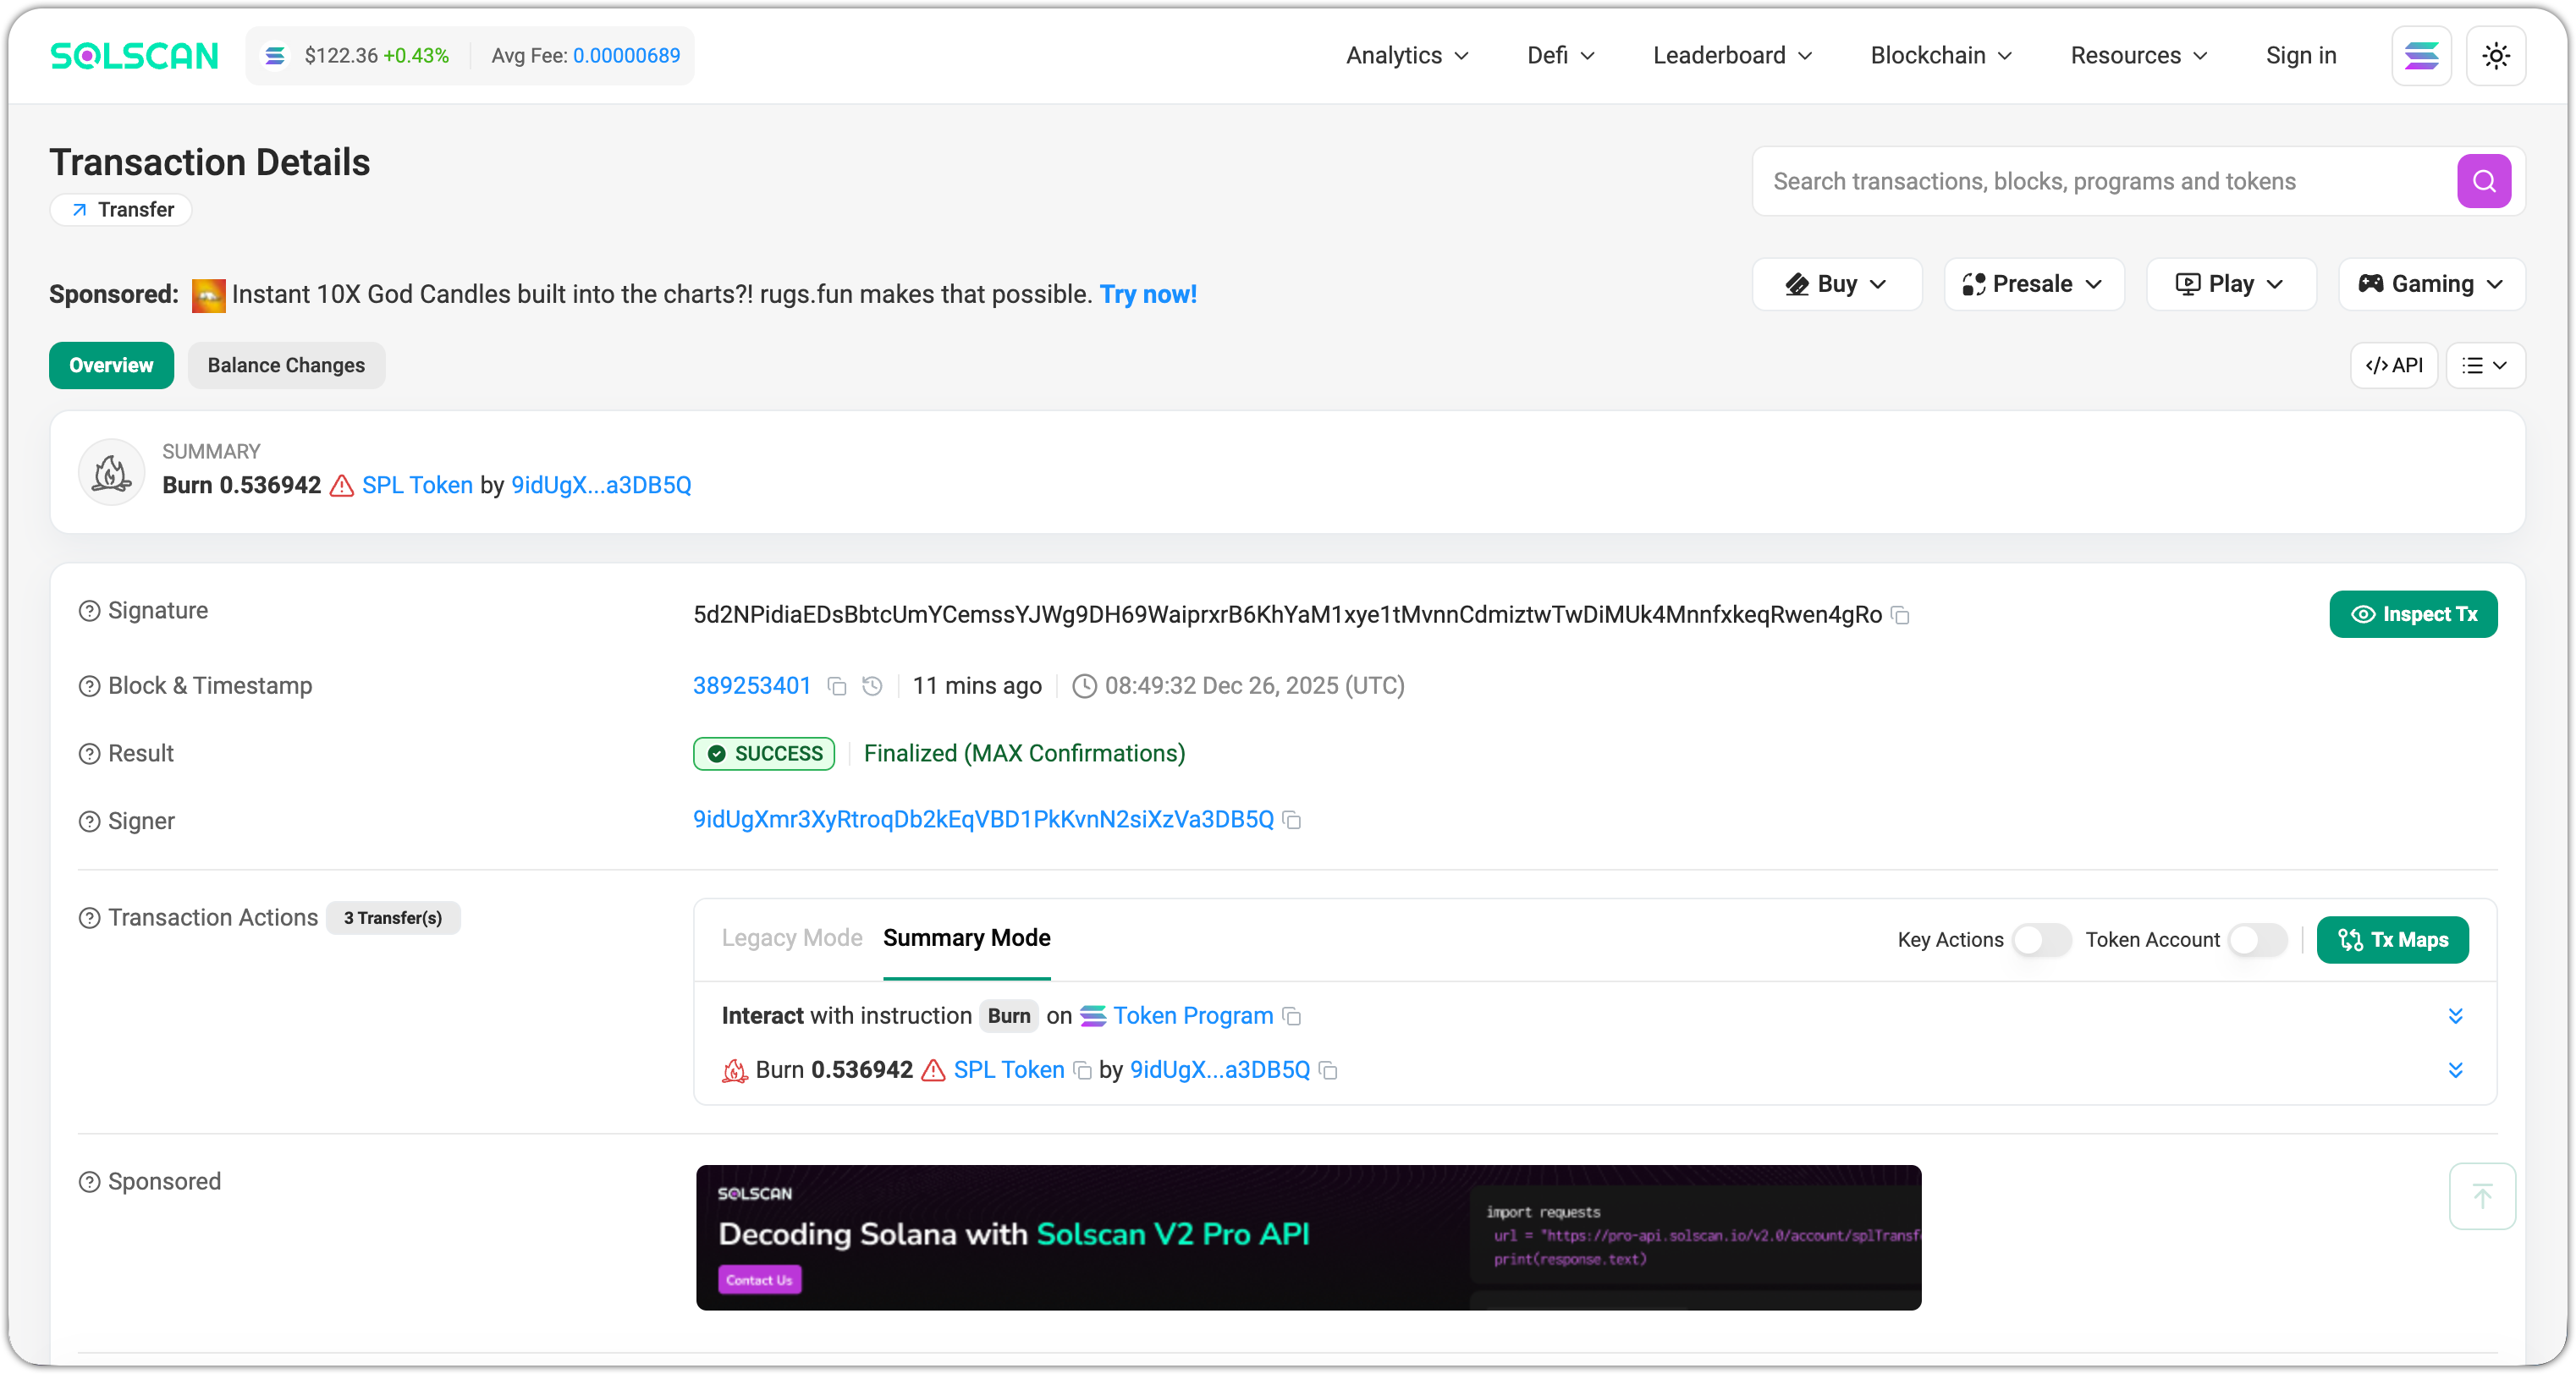Image resolution: width=2576 pixels, height=1374 pixels.
Task: Copy the transaction signature
Action: click(1900, 616)
